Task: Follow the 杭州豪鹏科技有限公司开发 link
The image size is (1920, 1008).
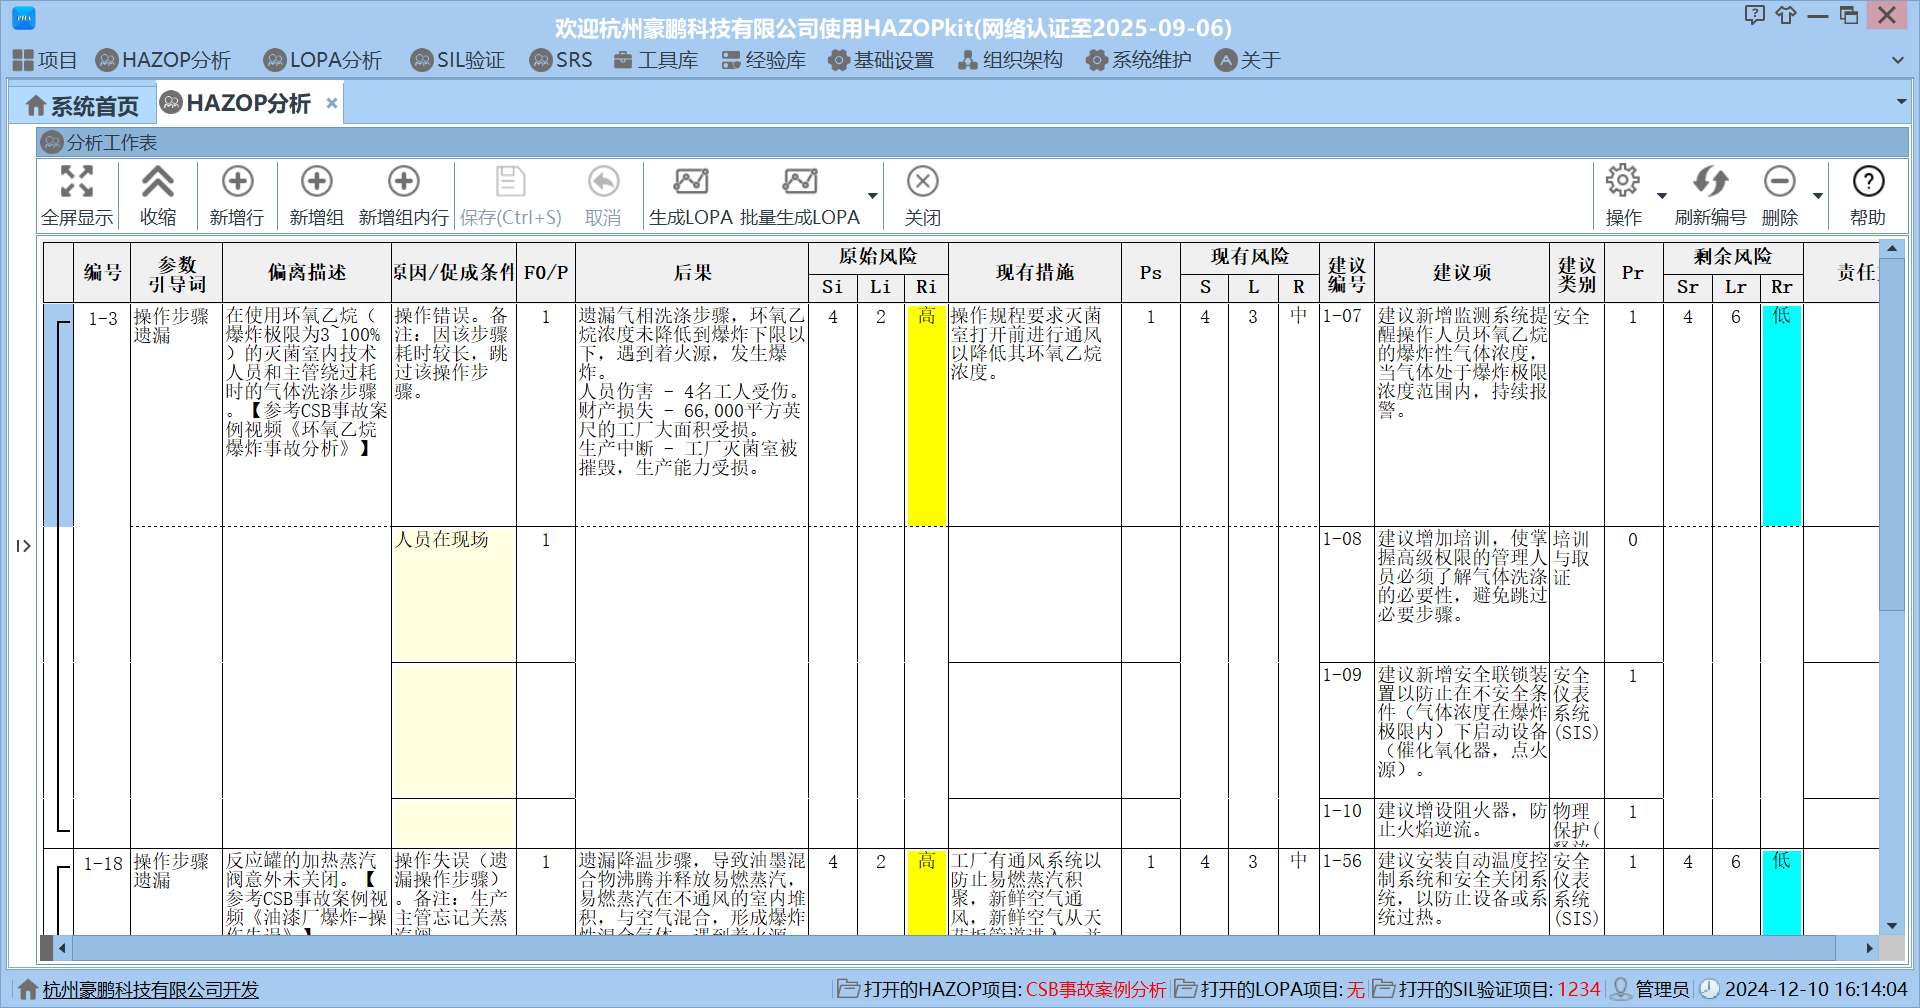Action: 150,990
